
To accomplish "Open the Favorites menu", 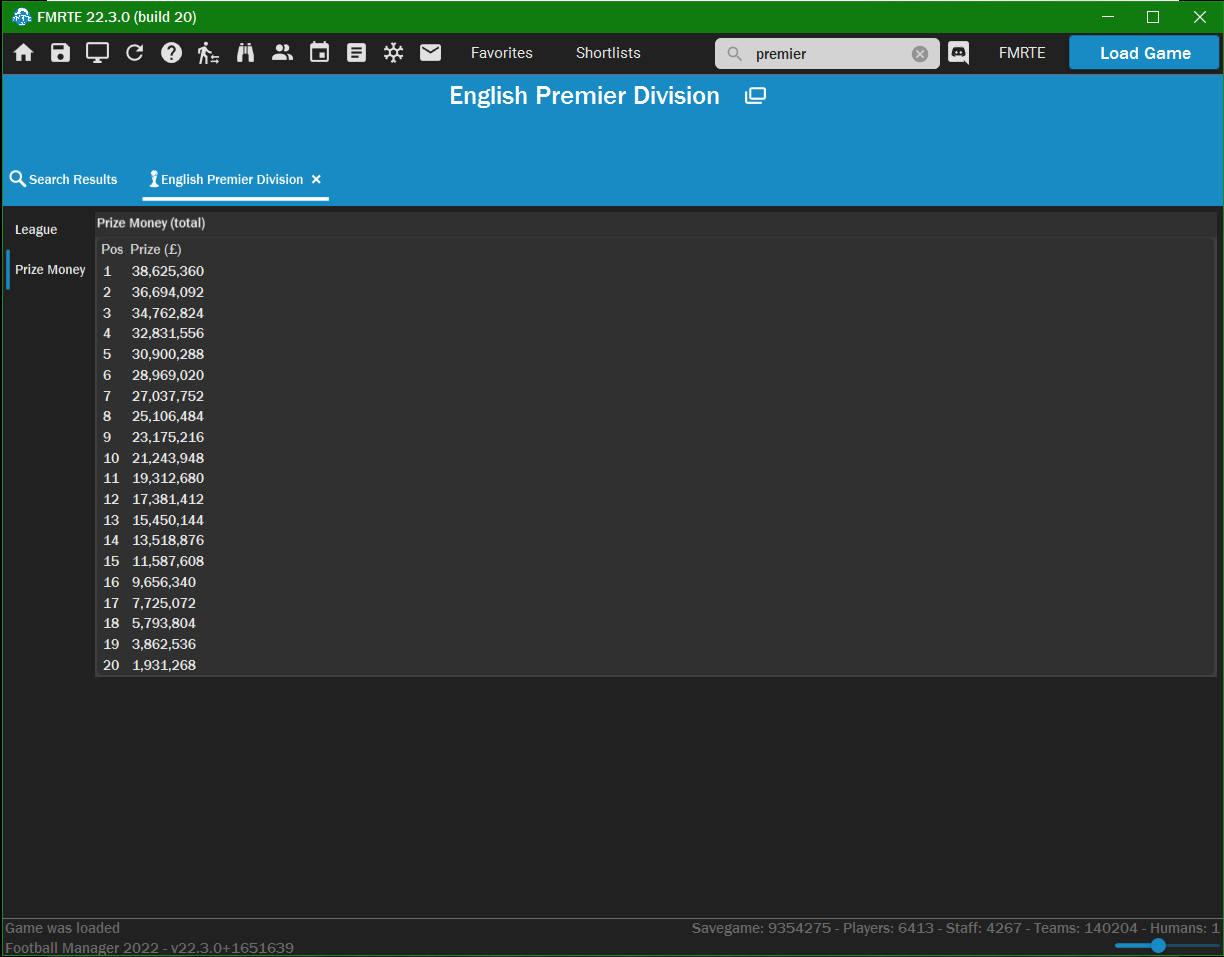I will click(502, 53).
